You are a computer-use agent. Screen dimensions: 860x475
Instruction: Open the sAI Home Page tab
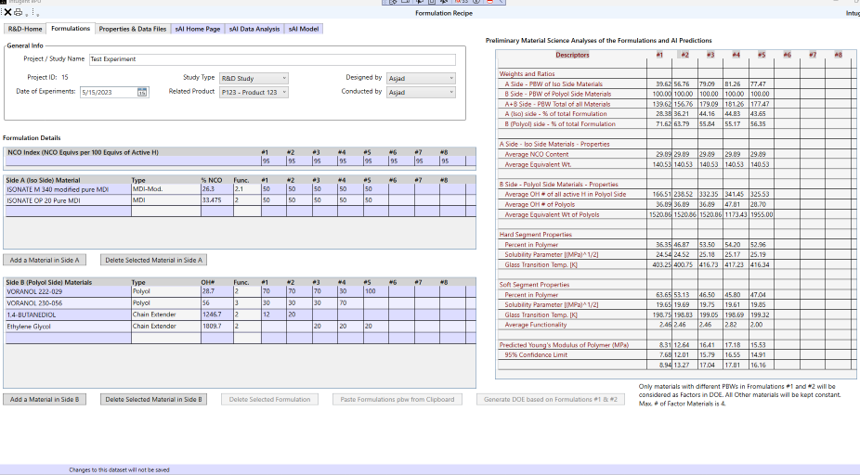pos(198,29)
